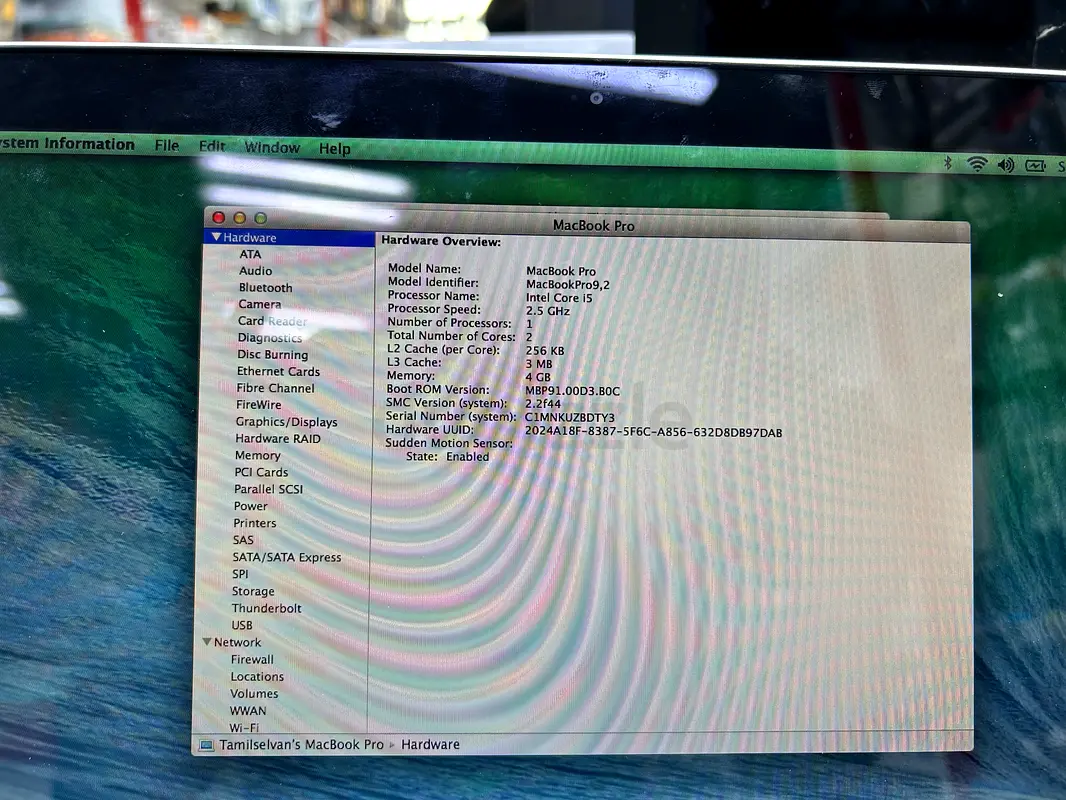Close the MacBook Pro window
Viewport: 1066px width, 800px height.
pyautogui.click(x=218, y=218)
